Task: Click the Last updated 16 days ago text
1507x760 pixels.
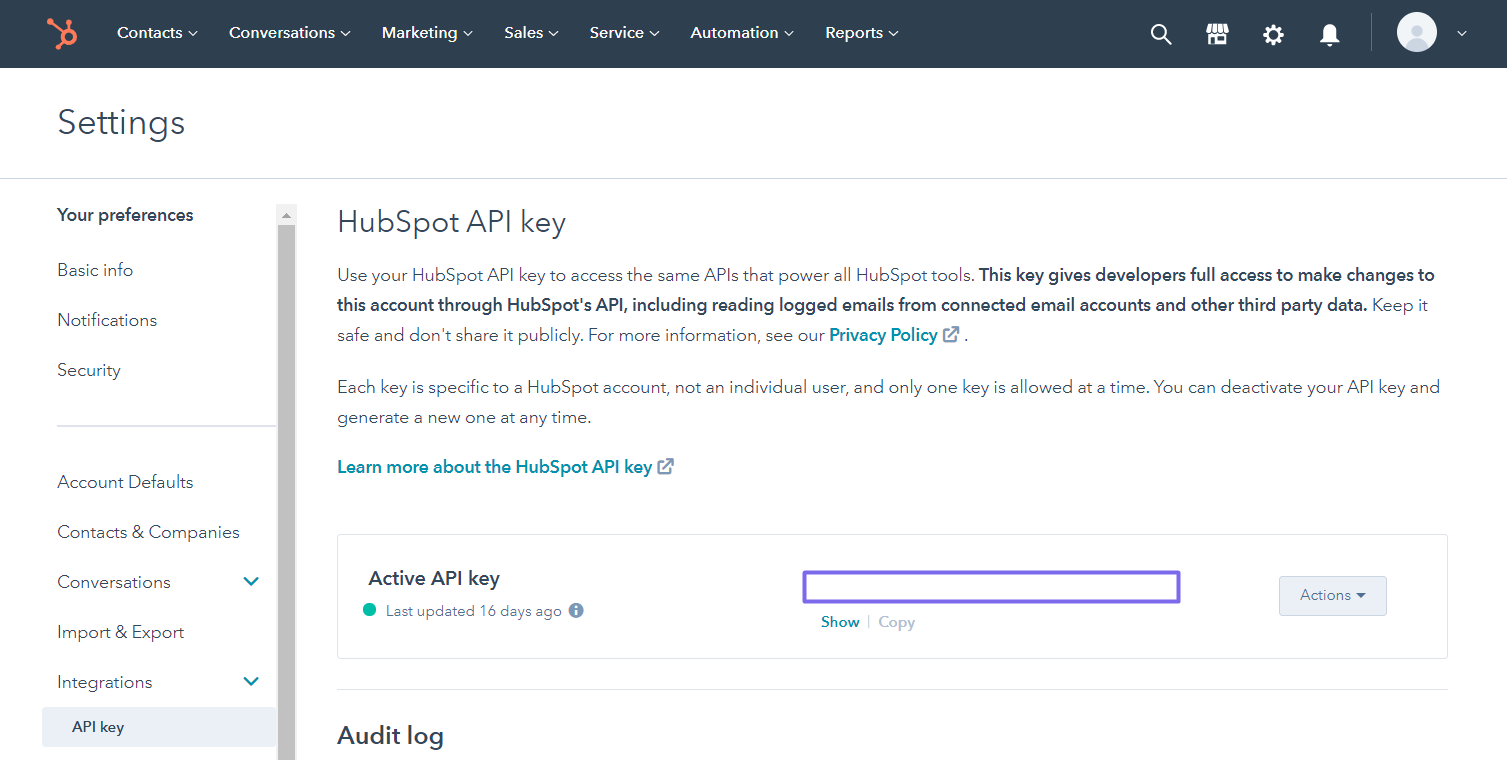Action: tap(474, 611)
